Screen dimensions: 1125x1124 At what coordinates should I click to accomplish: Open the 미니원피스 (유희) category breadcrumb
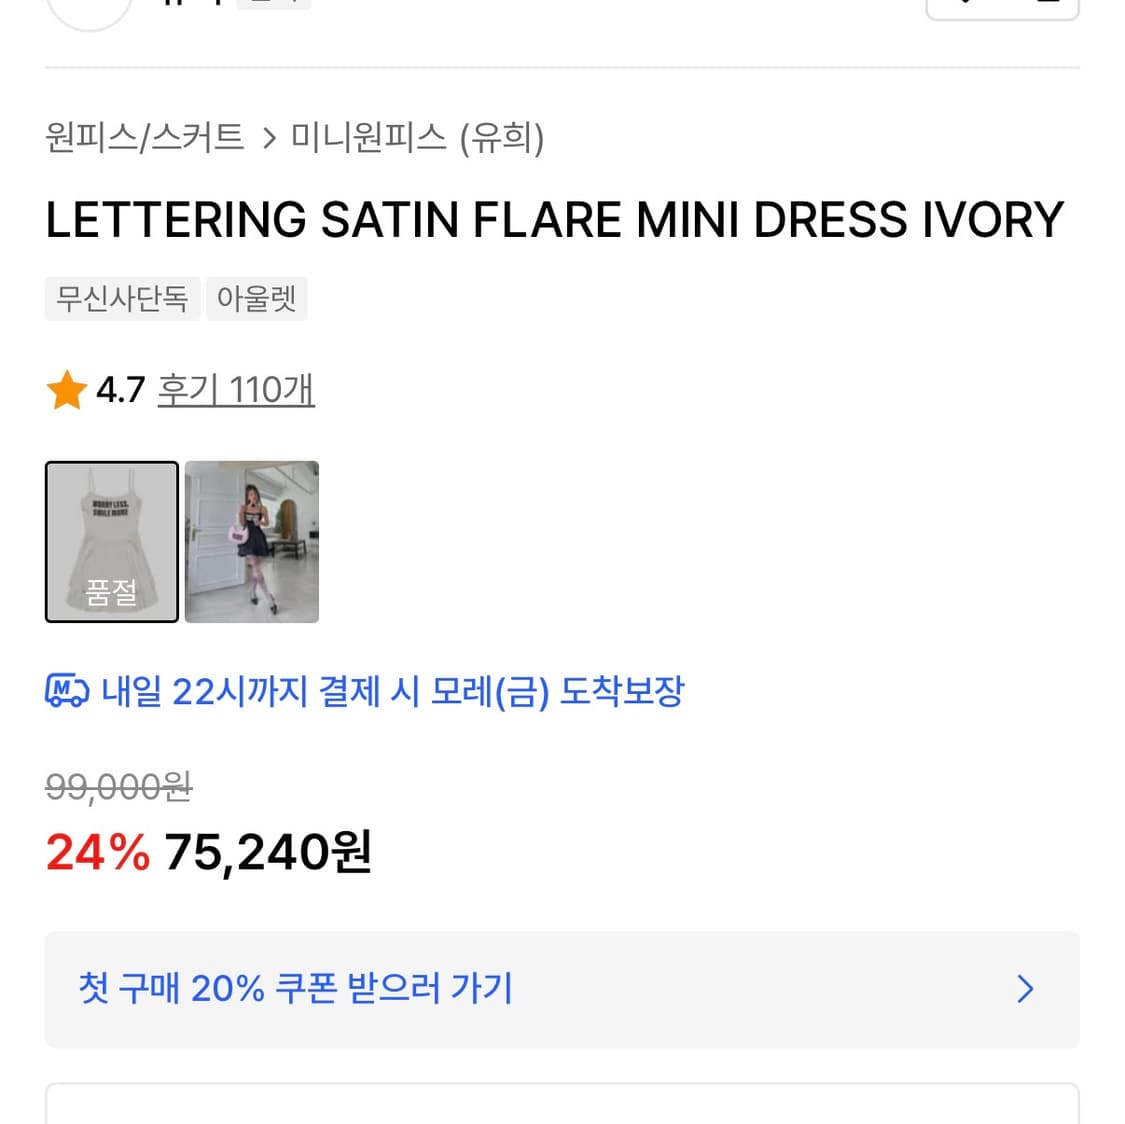(x=416, y=139)
